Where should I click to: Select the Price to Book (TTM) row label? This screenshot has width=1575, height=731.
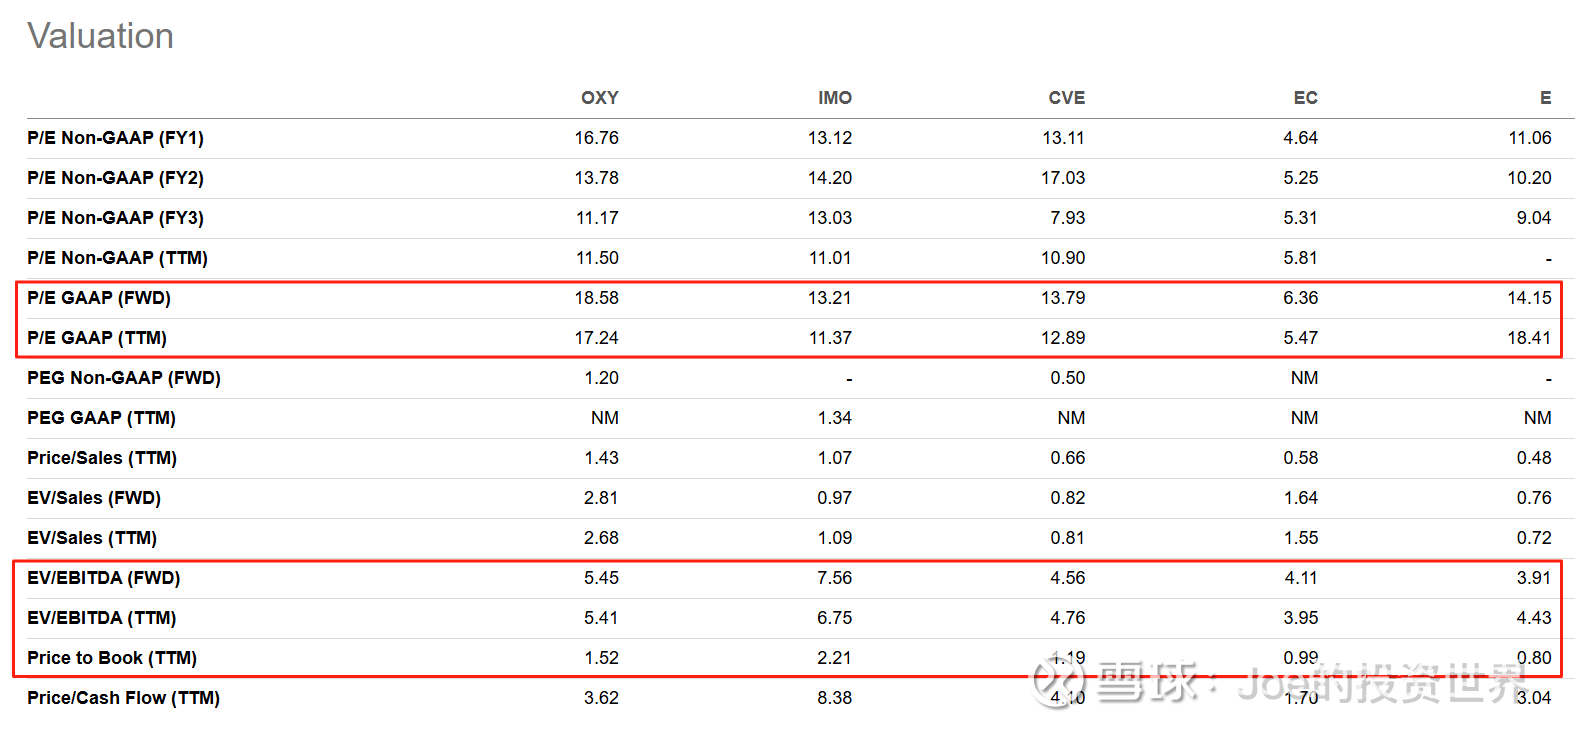(x=112, y=658)
